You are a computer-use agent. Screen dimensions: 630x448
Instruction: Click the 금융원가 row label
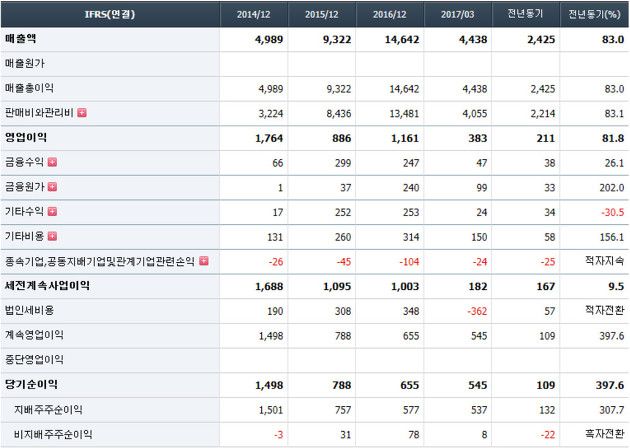pyautogui.click(x=25, y=187)
